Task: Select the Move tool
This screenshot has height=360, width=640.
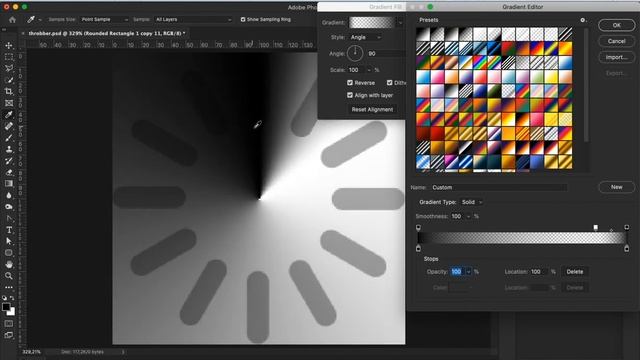Action: 9,46
